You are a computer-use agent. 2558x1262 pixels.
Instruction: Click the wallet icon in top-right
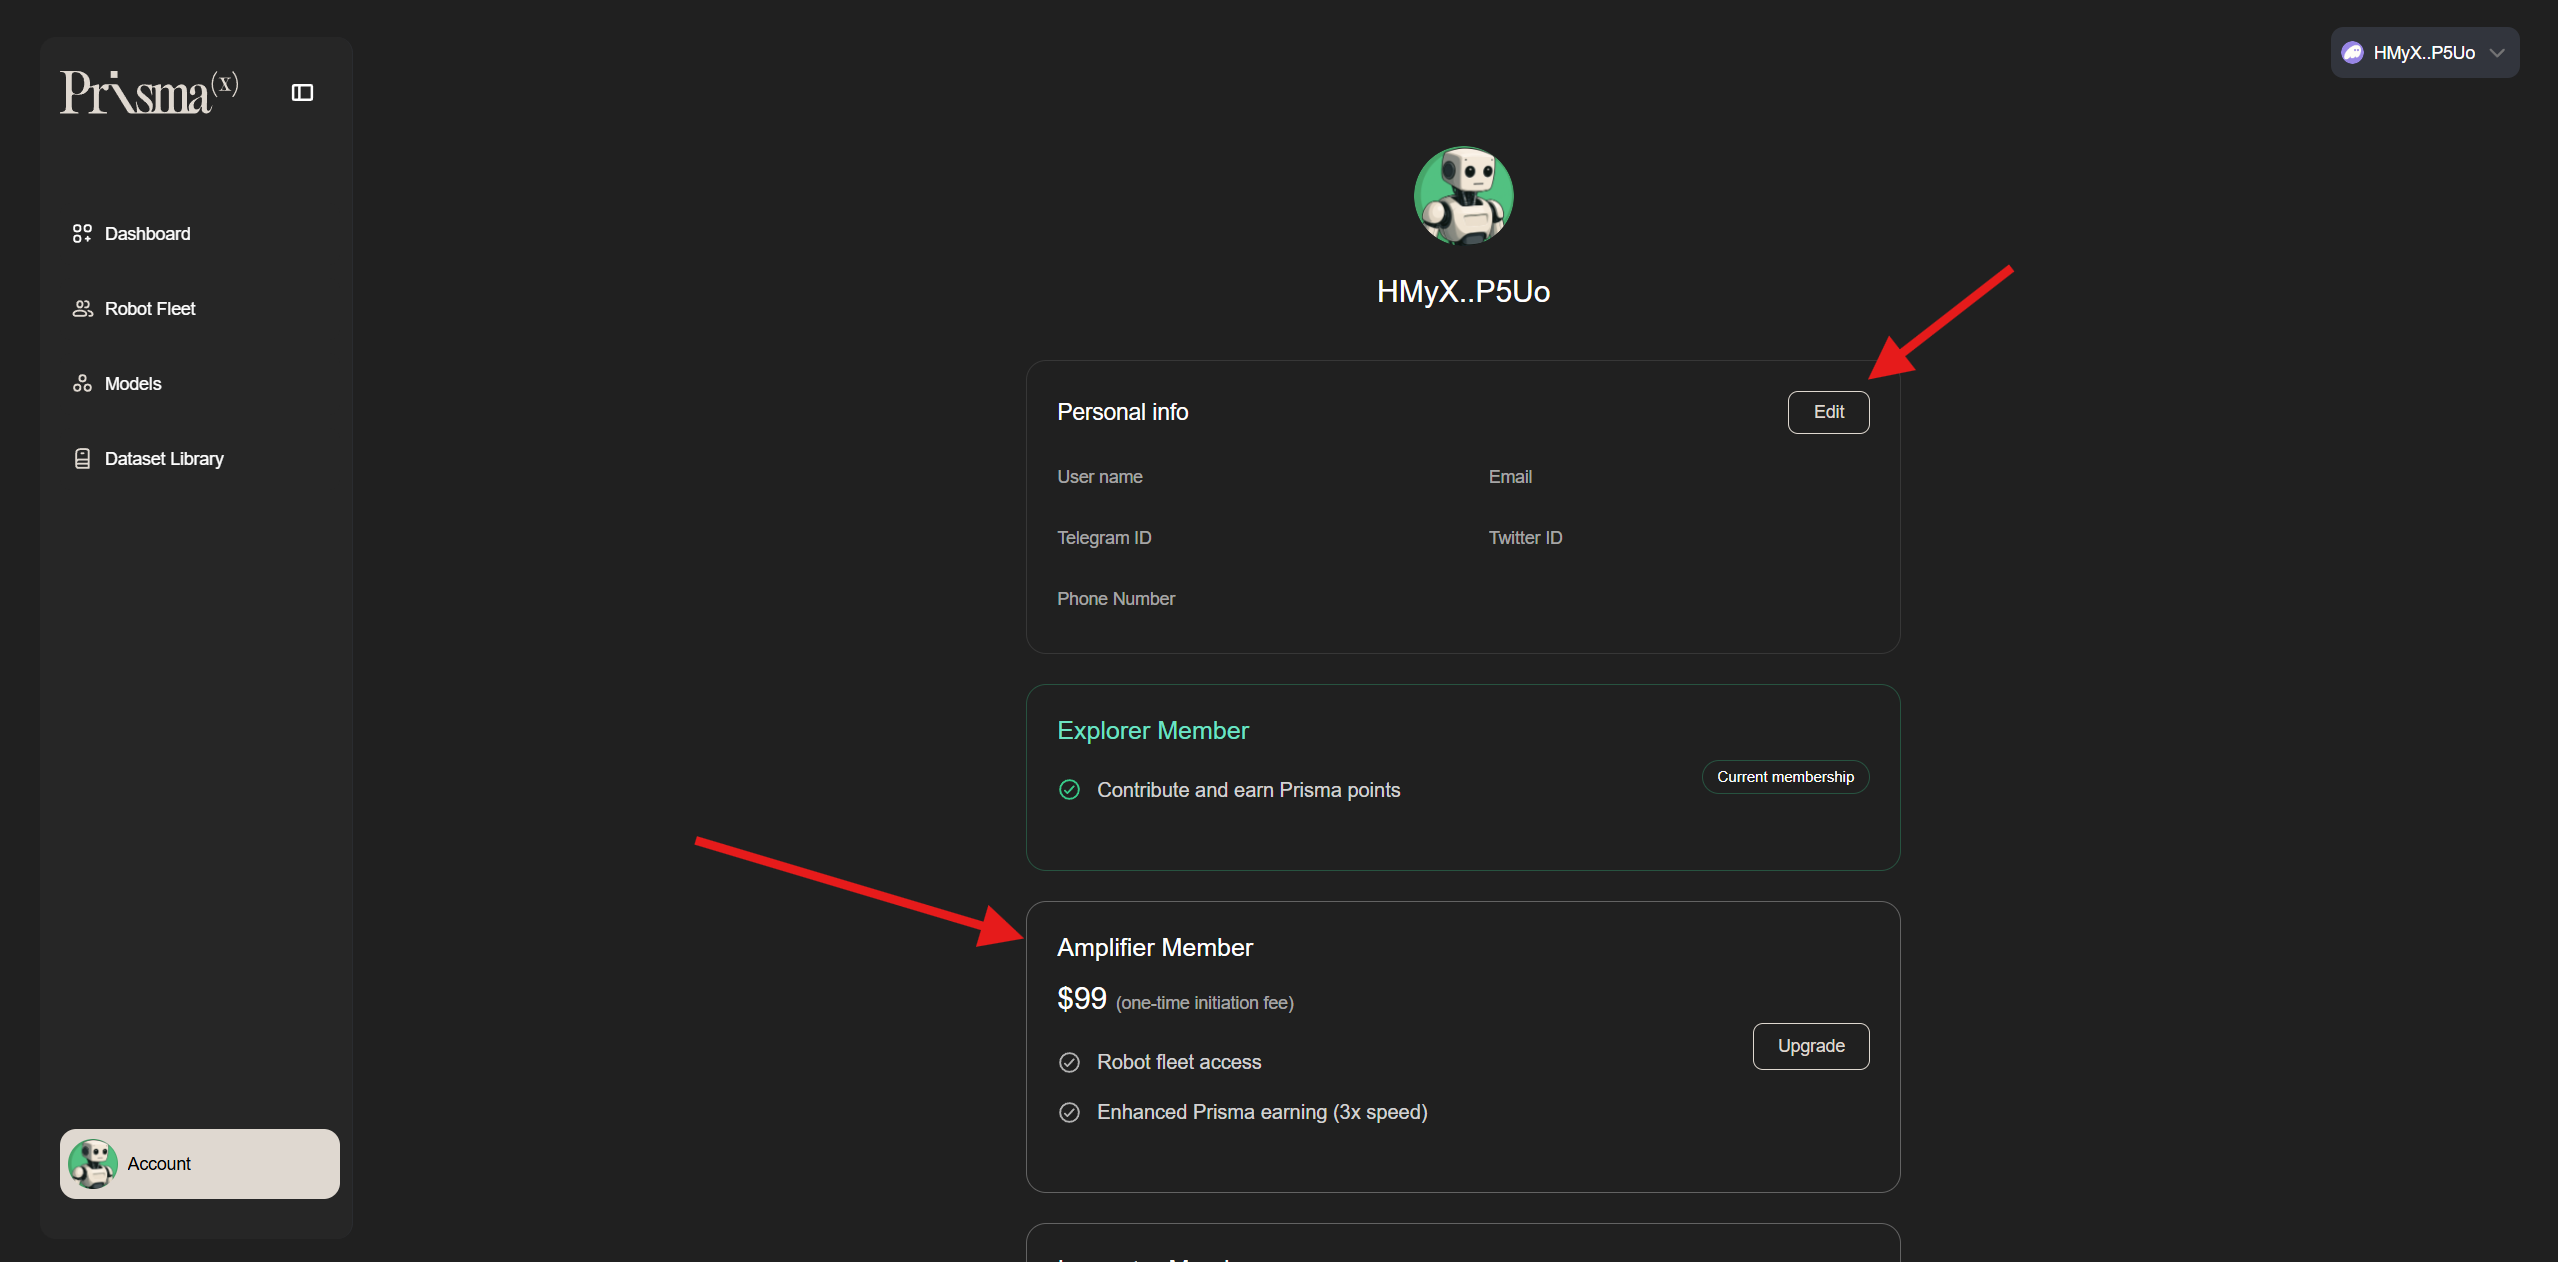pyautogui.click(x=2352, y=53)
